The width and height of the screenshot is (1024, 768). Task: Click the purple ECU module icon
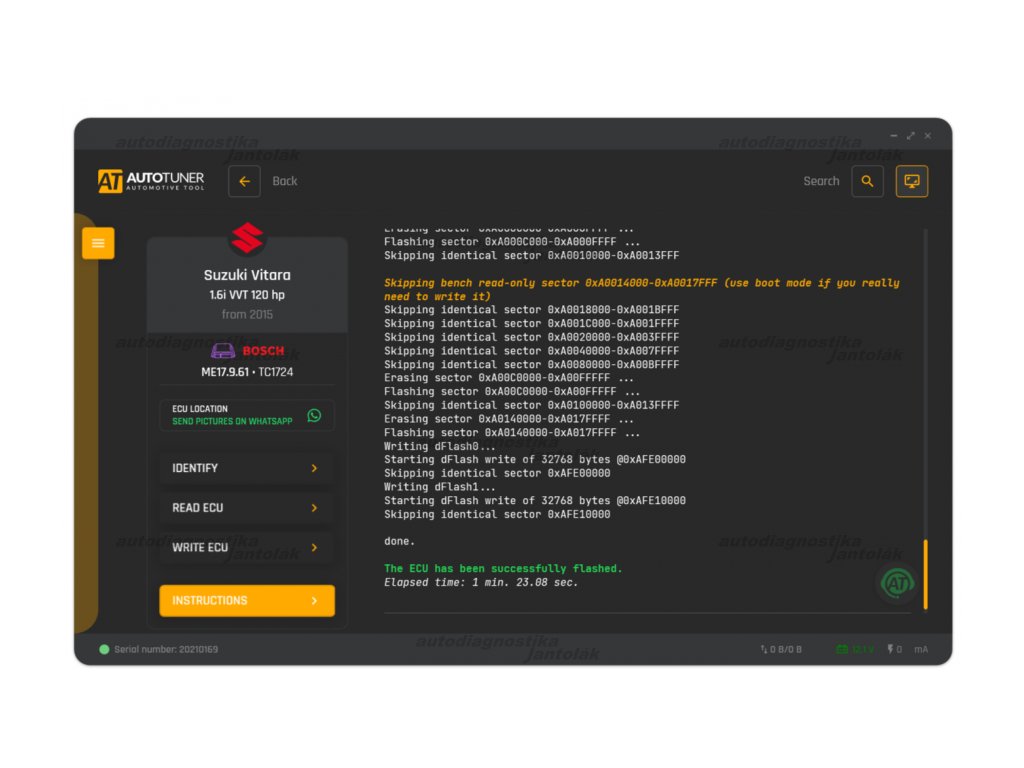pos(223,351)
